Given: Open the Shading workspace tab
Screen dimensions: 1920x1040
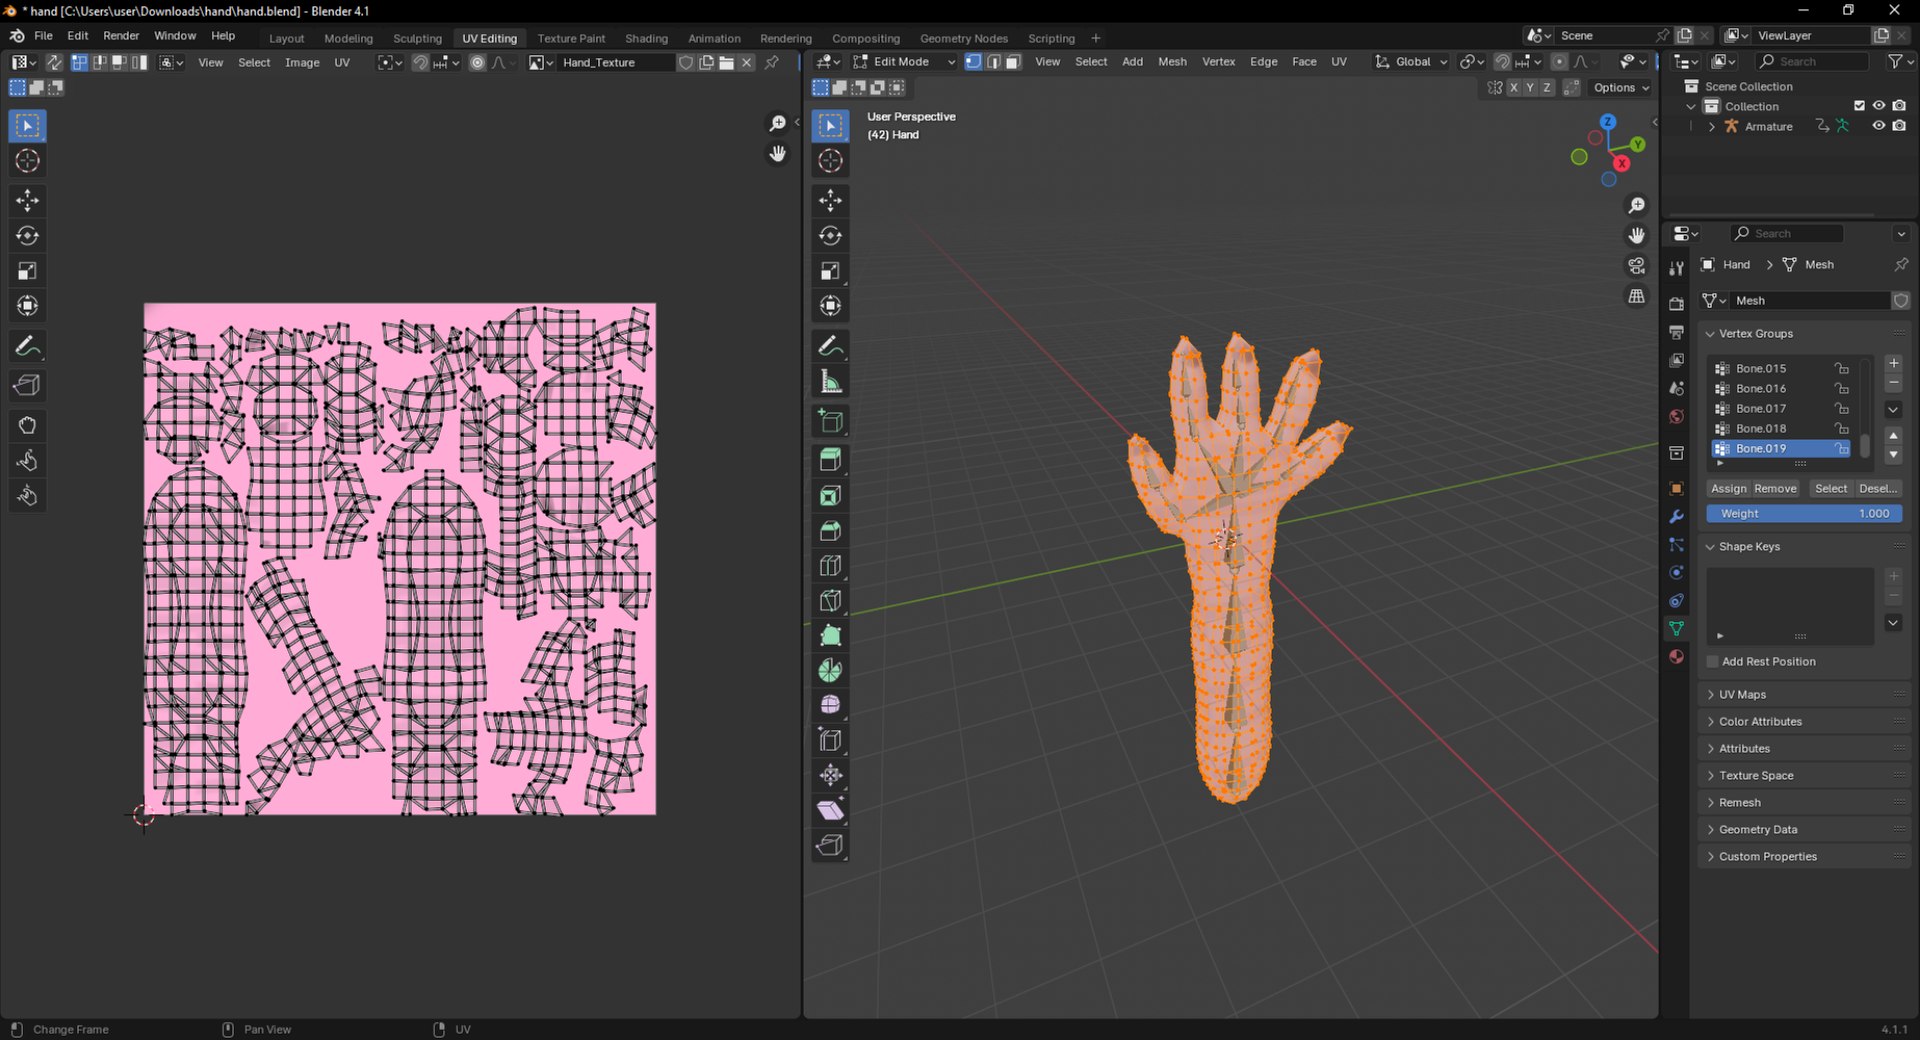Looking at the screenshot, I should (x=646, y=38).
